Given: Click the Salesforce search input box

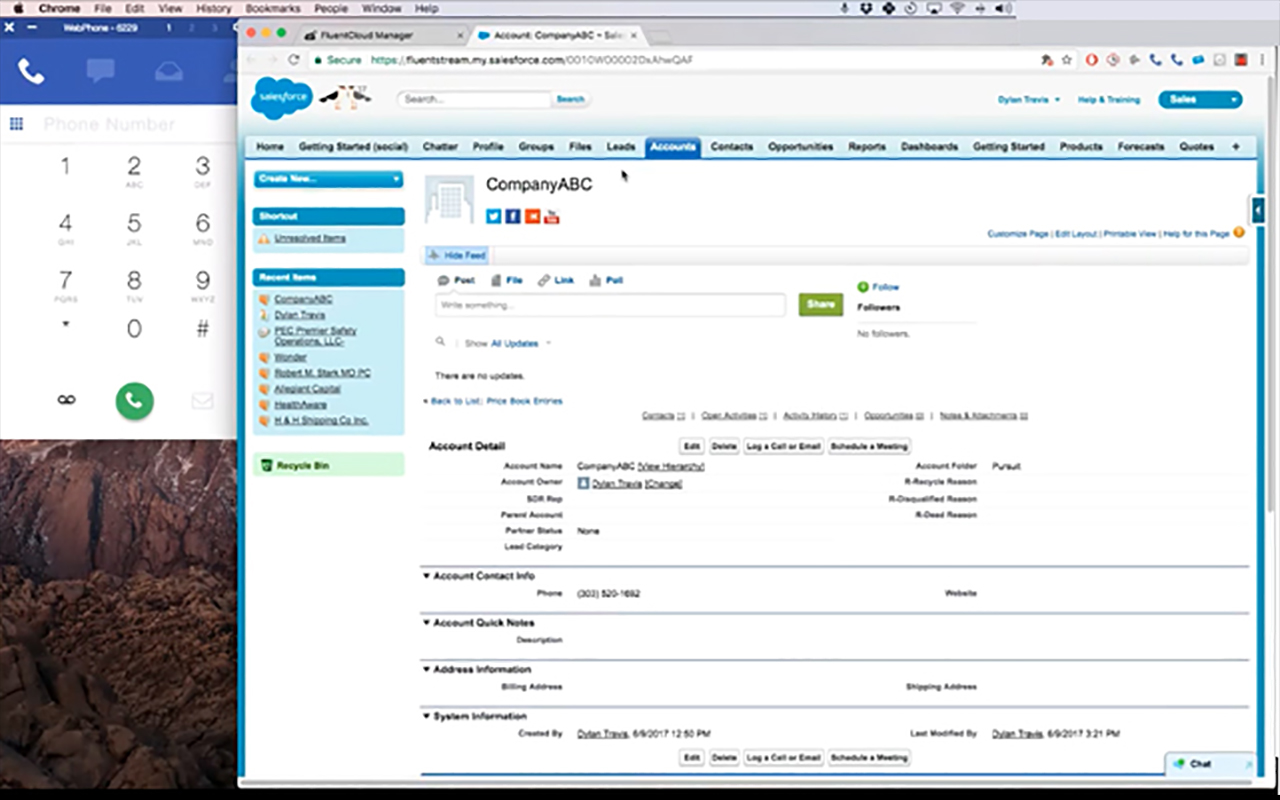Looking at the screenshot, I should 475,99.
